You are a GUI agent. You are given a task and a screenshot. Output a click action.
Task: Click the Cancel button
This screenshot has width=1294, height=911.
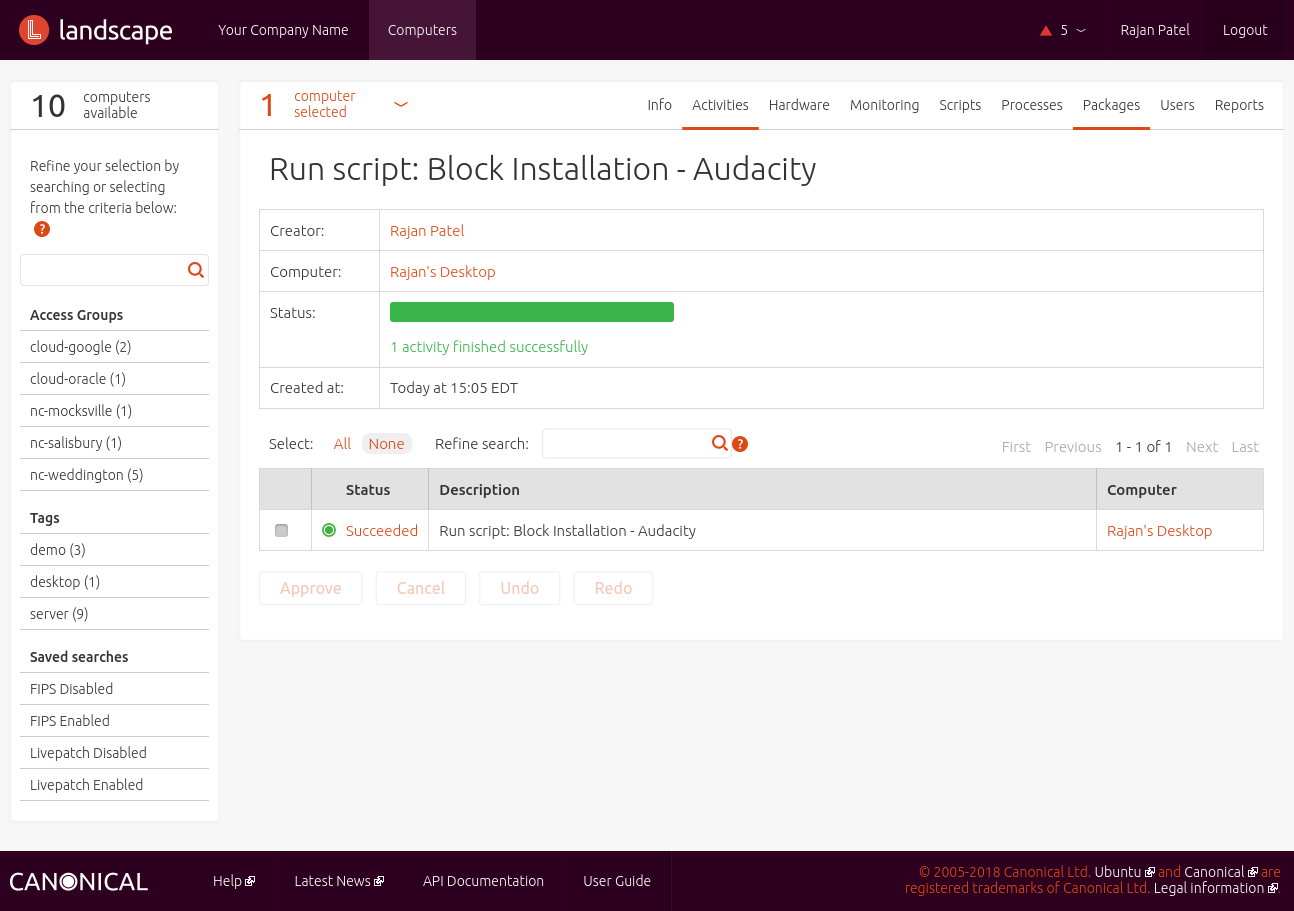[x=420, y=588]
